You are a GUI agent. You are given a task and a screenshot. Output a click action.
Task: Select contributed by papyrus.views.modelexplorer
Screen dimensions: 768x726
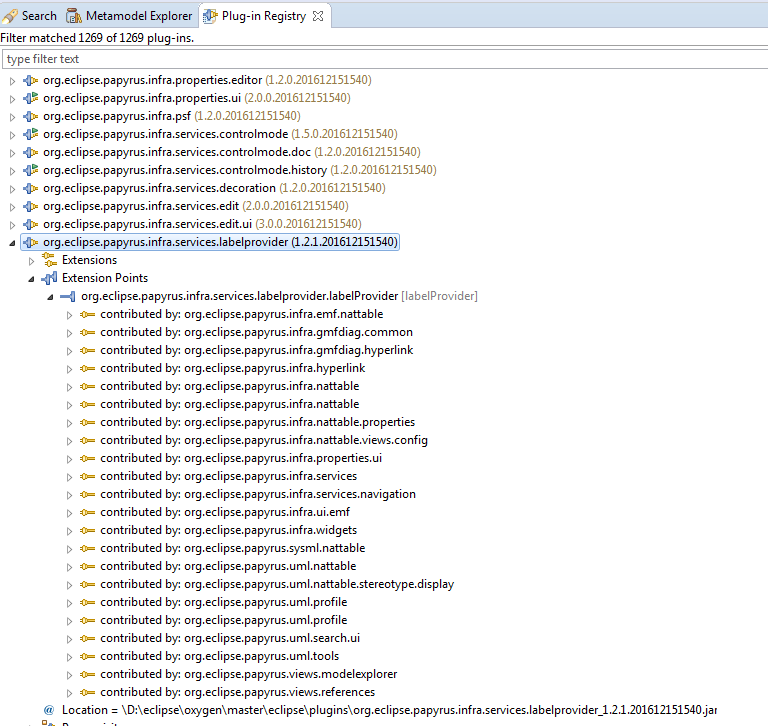pyautogui.click(x=249, y=675)
